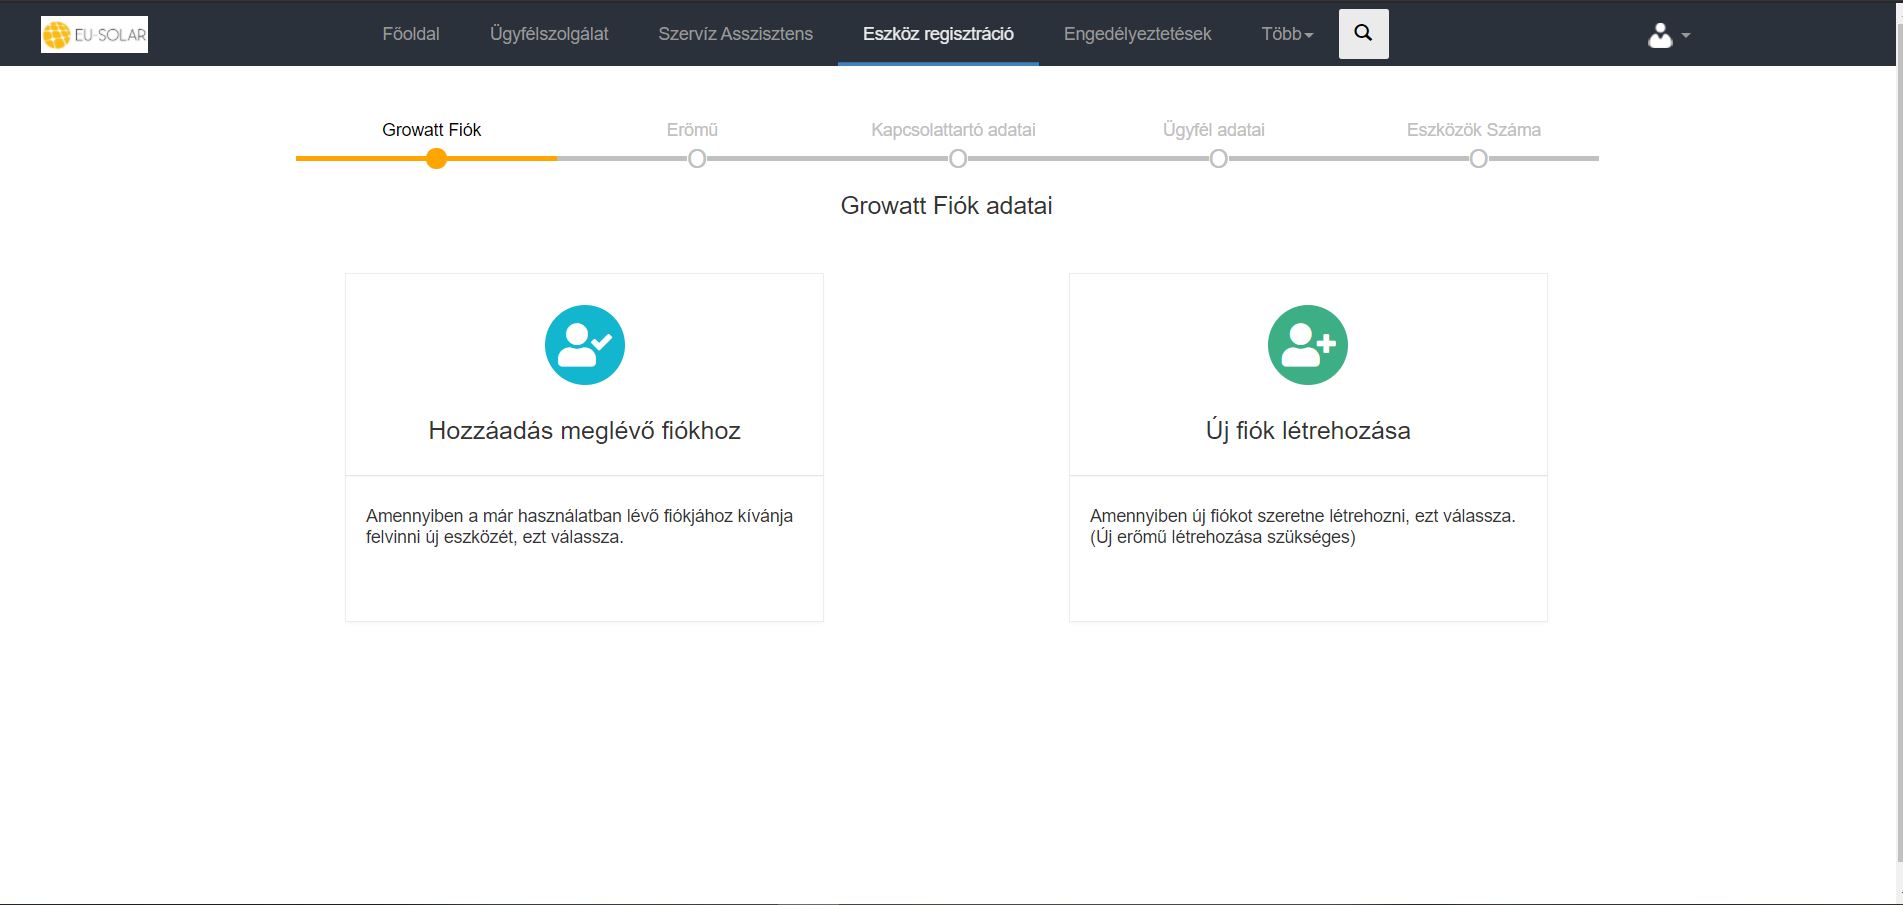Navigate to Engedélyeztetések
The image size is (1903, 905).
click(1137, 34)
